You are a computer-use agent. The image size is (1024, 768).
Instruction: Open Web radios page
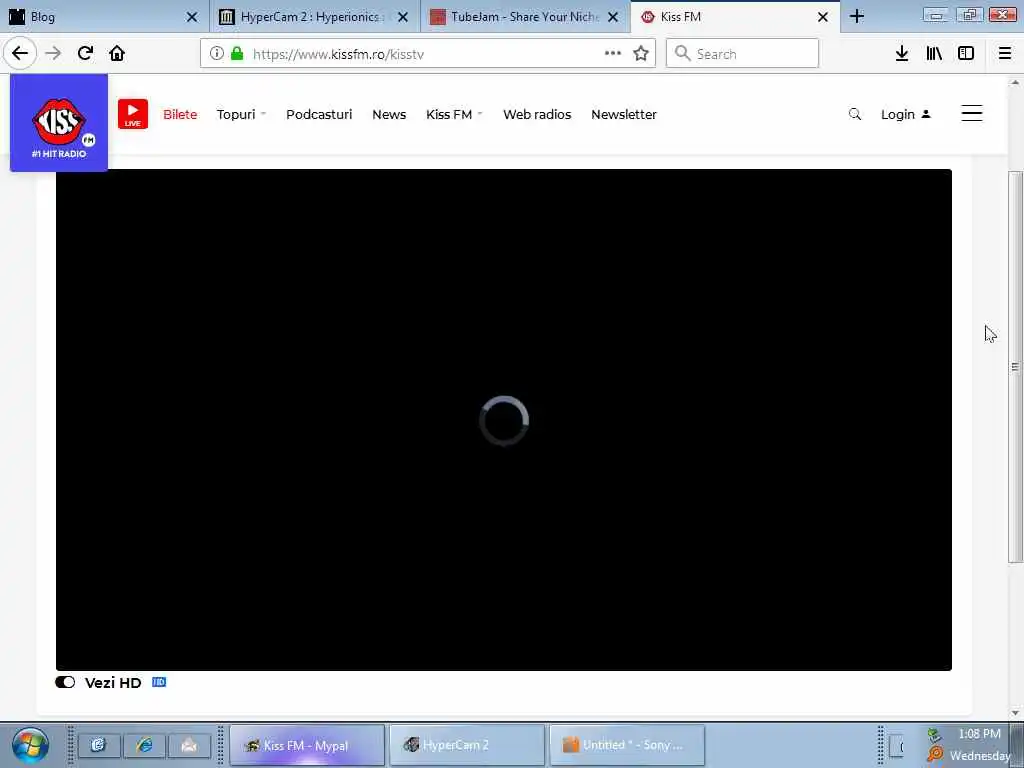point(537,114)
